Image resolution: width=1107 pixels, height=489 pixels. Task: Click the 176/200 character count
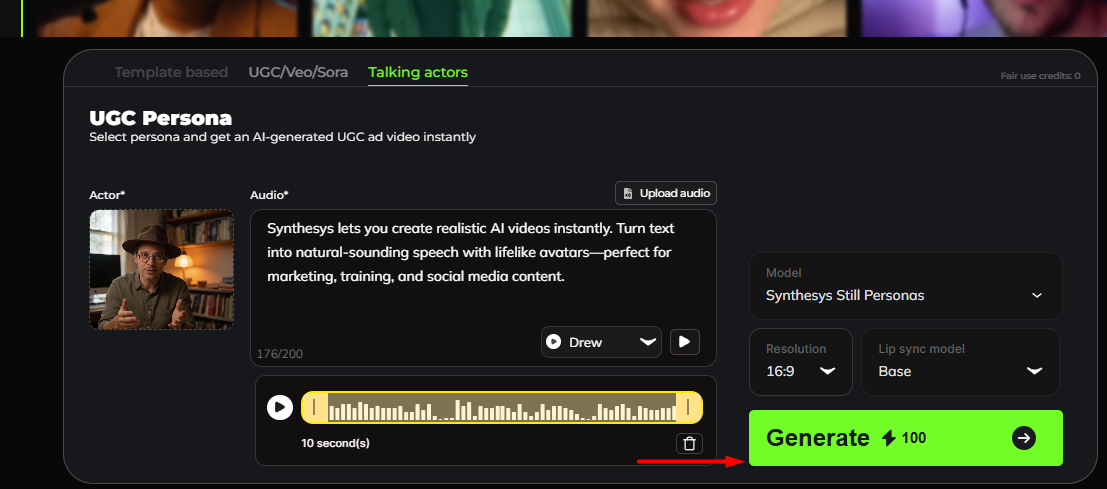(280, 354)
